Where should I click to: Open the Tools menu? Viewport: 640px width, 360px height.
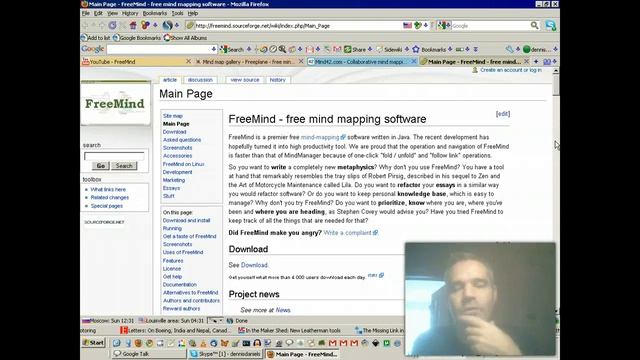177,13
